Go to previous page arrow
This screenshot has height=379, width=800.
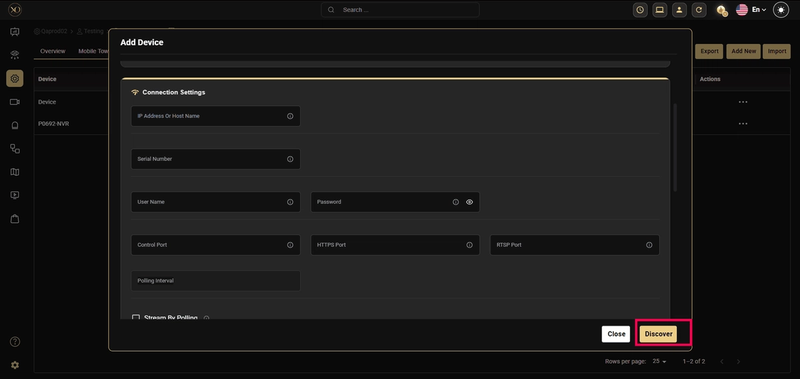722,361
